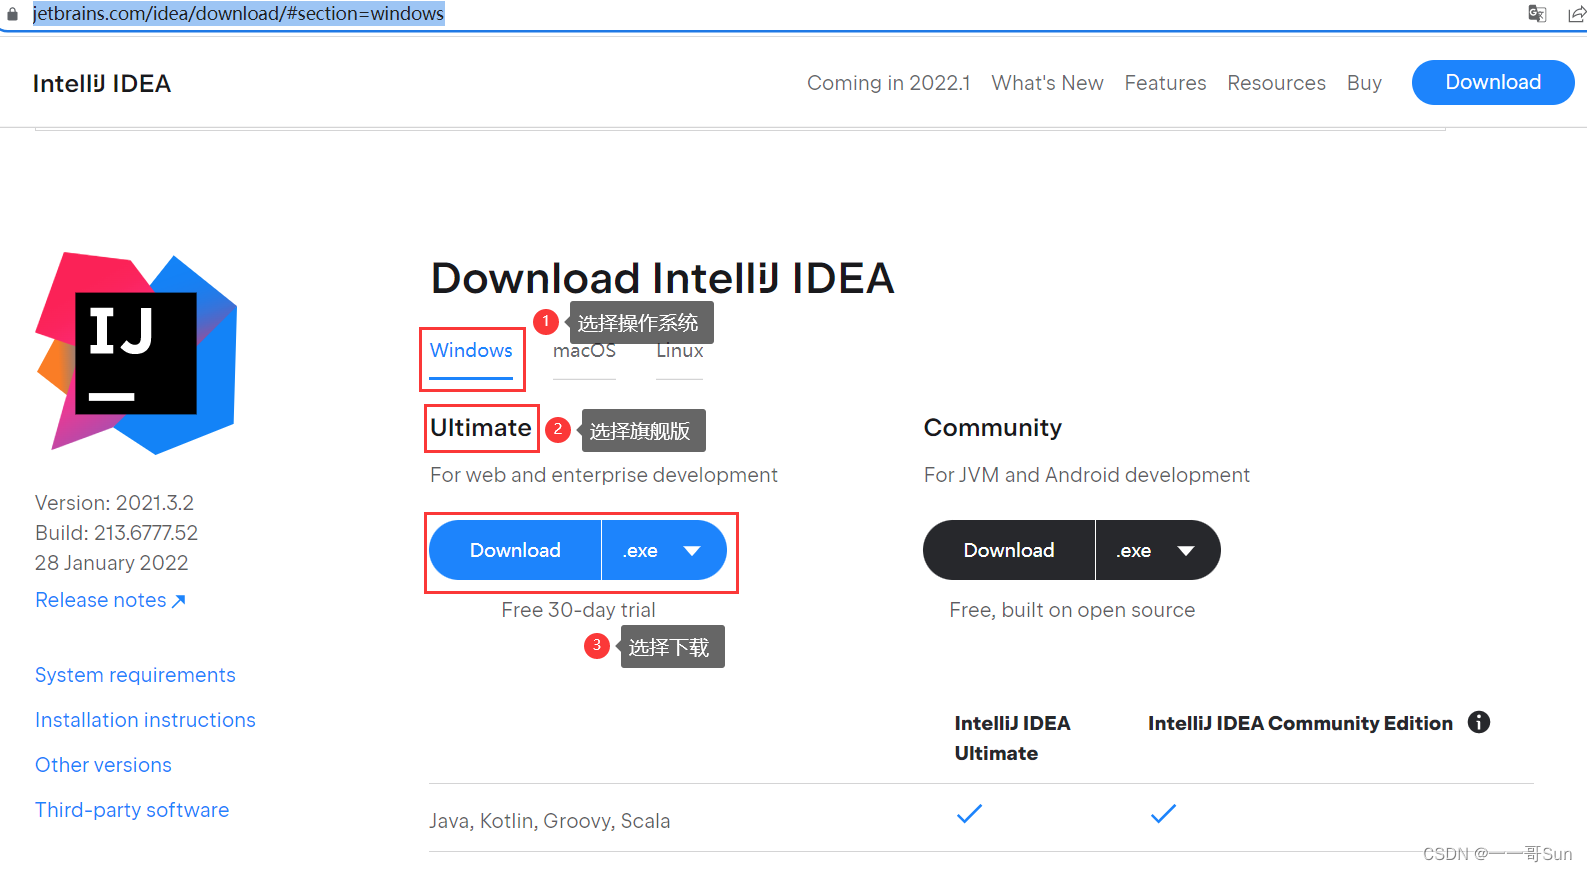Go to the Buy page

coord(1364,83)
